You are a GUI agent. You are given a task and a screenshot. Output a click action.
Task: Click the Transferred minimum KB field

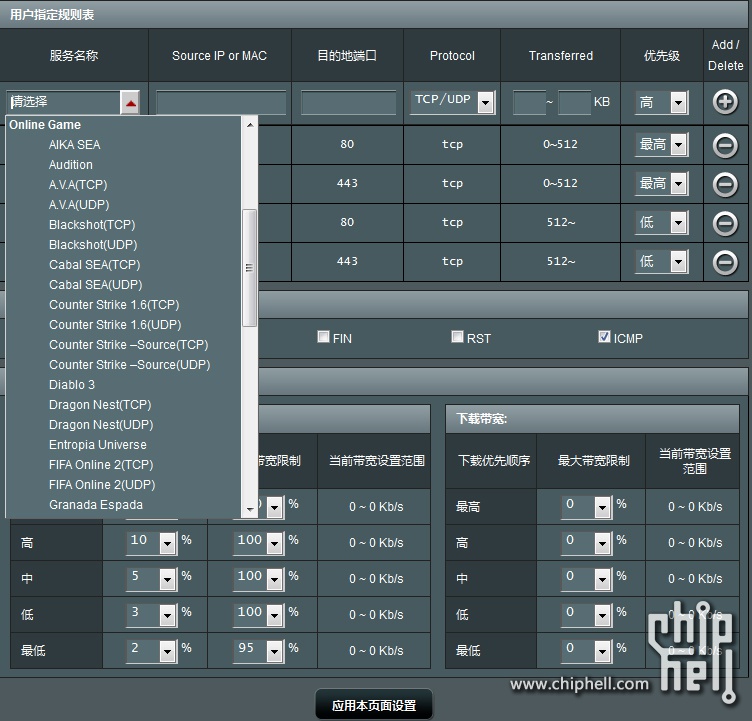click(529, 103)
